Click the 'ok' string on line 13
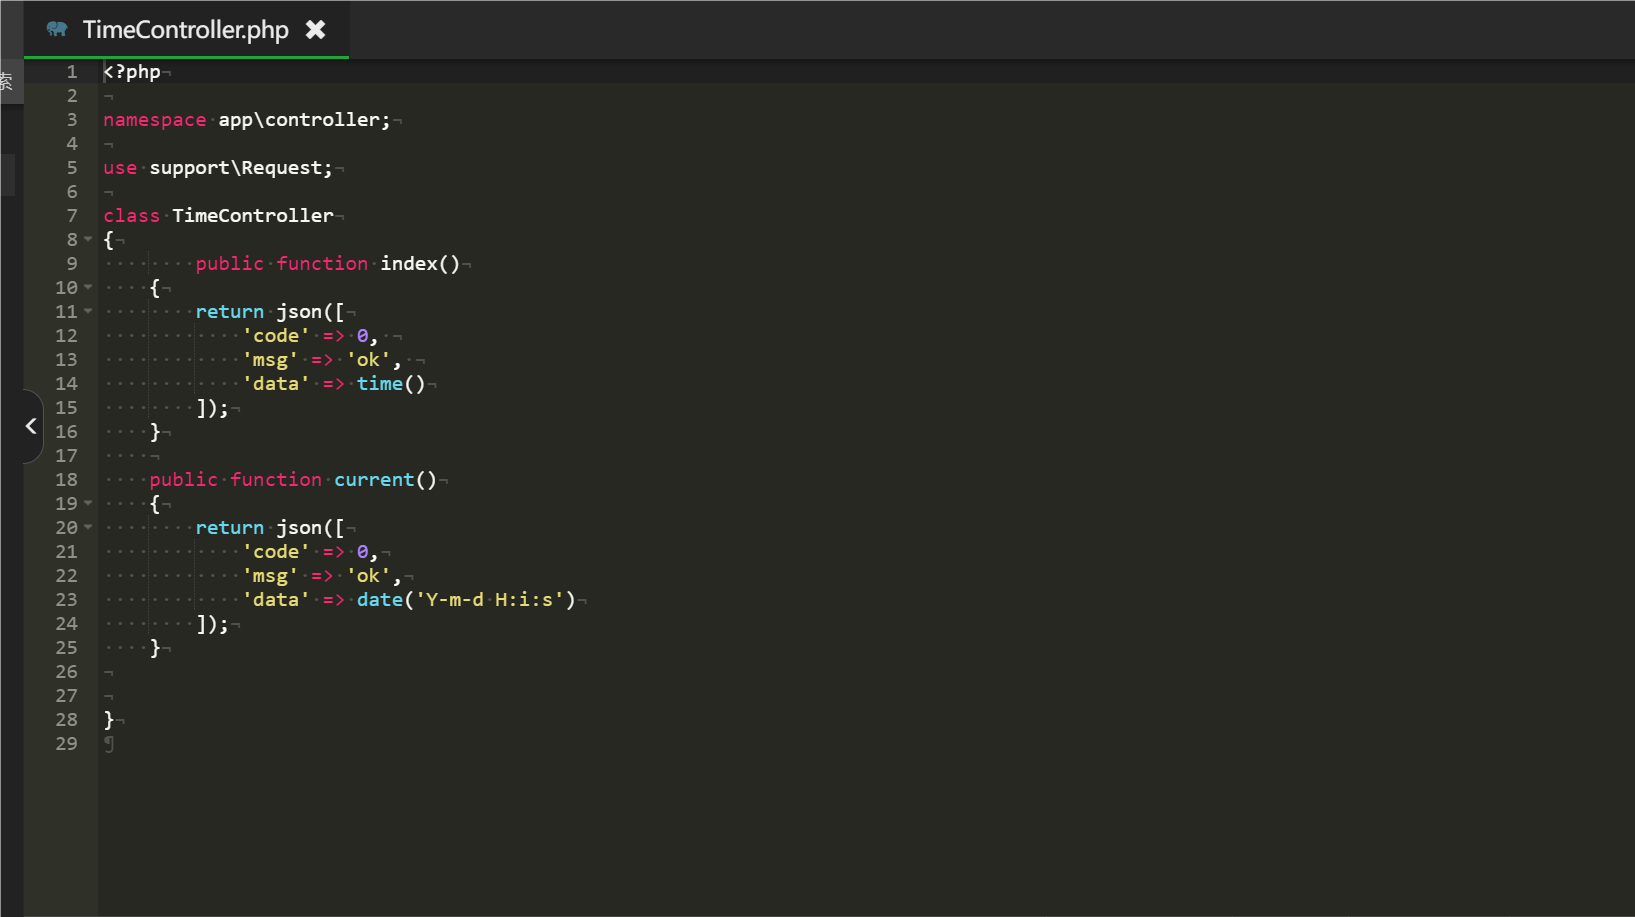The image size is (1635, 917). [x=368, y=360]
